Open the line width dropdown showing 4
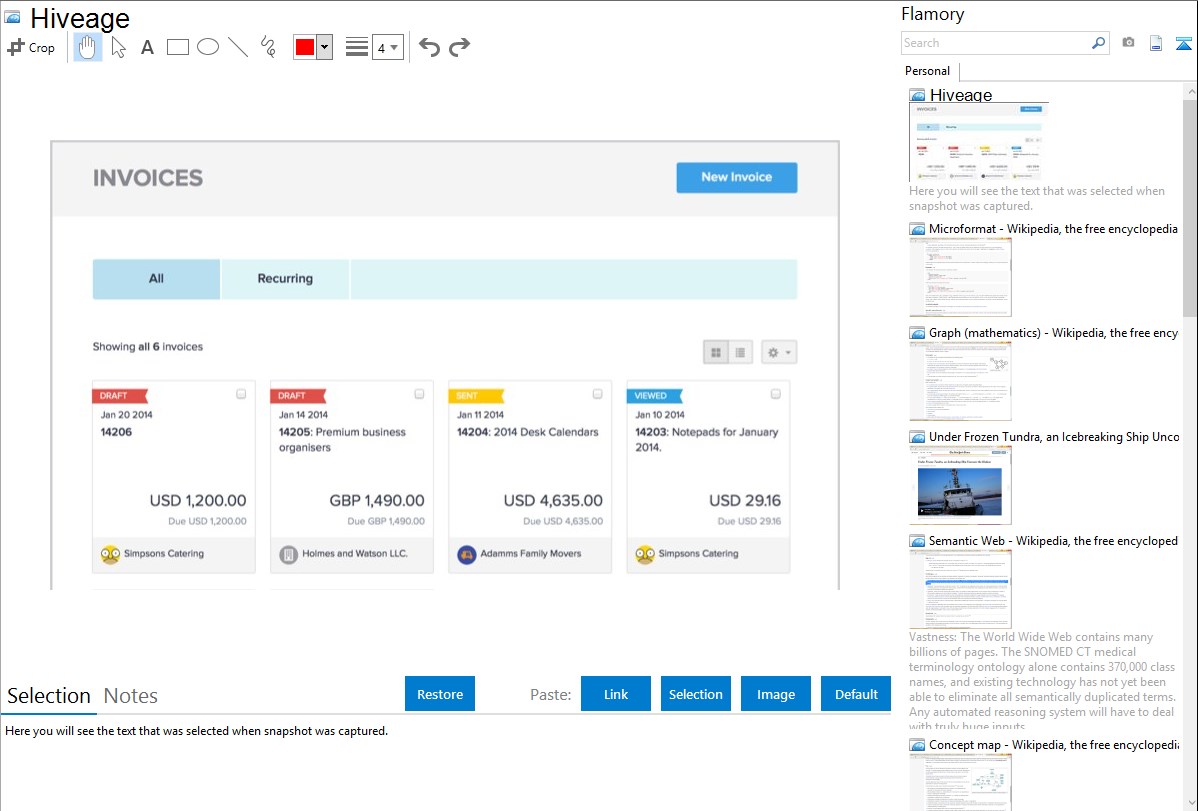The height and width of the screenshot is (811, 1198). click(387, 47)
